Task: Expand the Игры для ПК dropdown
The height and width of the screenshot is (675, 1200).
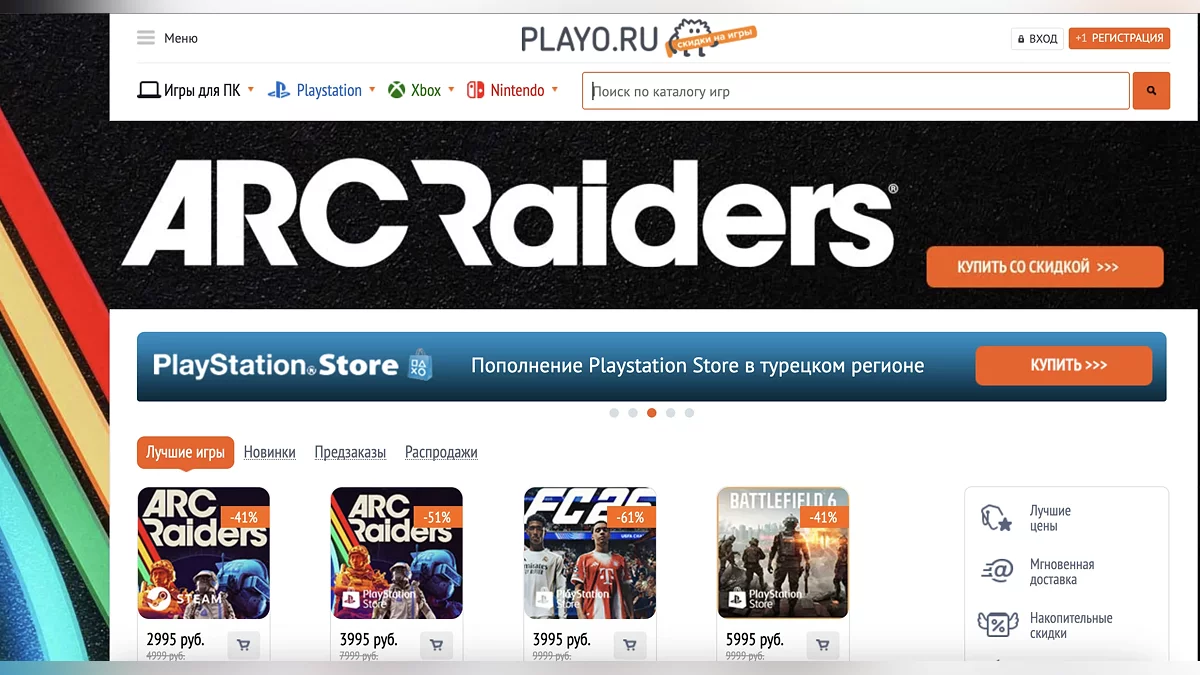Action: (251, 89)
